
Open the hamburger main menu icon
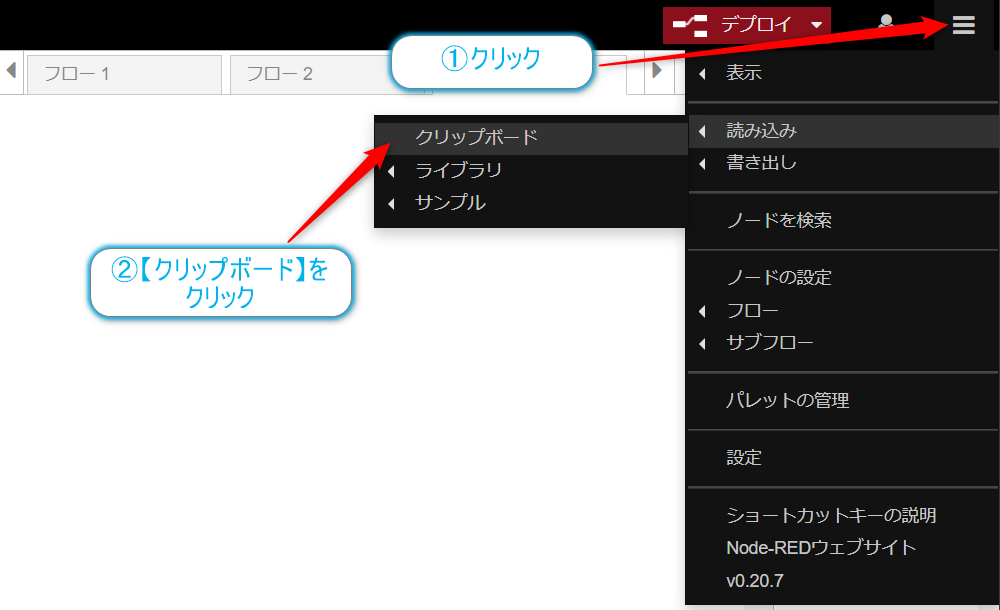pos(964,25)
